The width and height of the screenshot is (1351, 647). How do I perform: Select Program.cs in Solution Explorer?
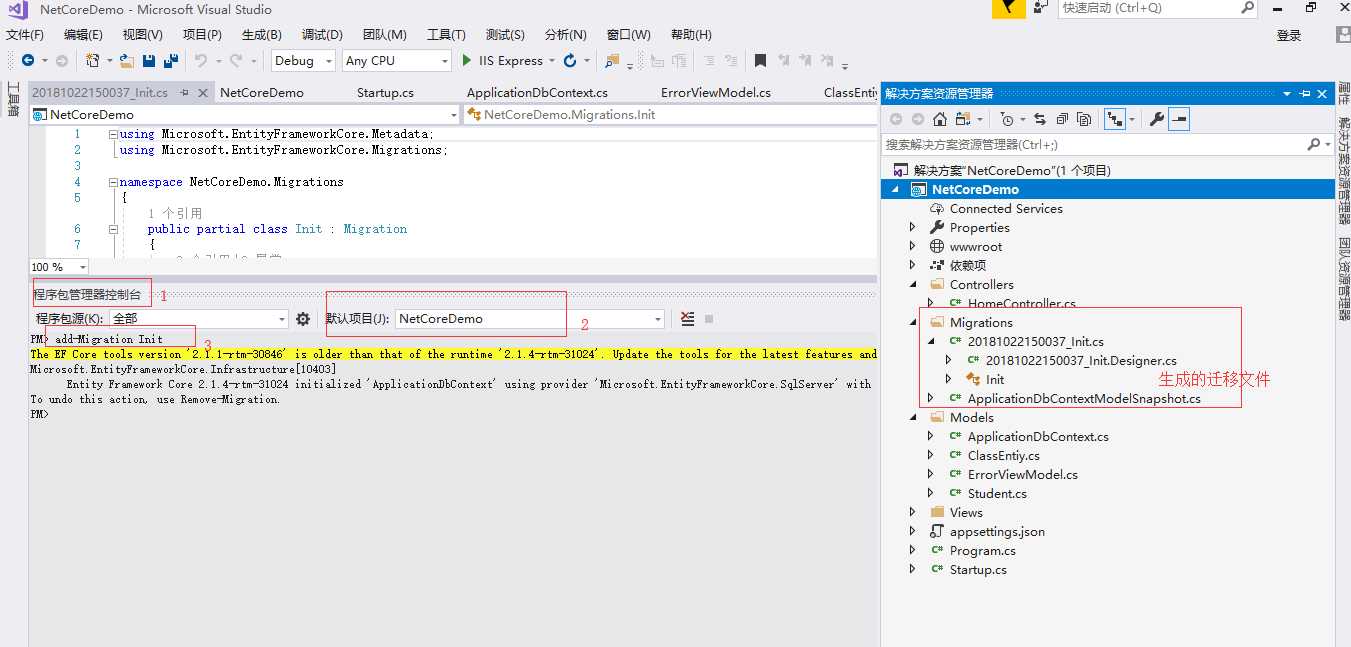click(982, 551)
